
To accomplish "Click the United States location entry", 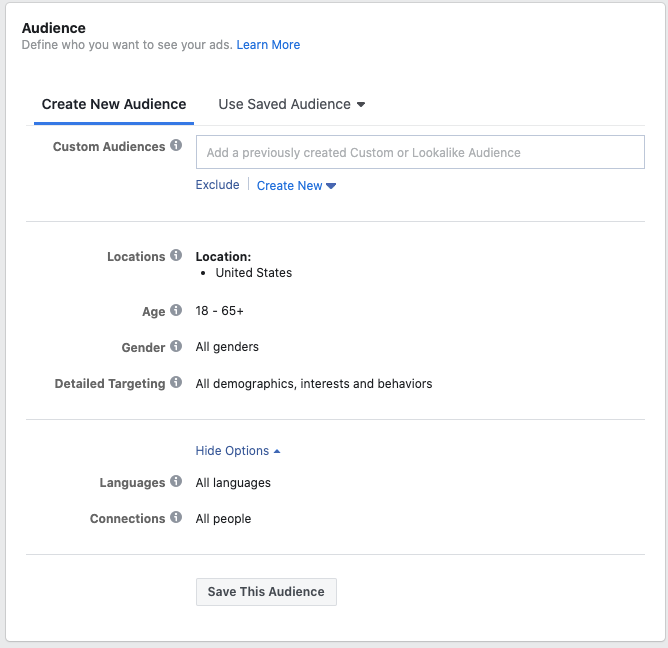I will tap(254, 272).
